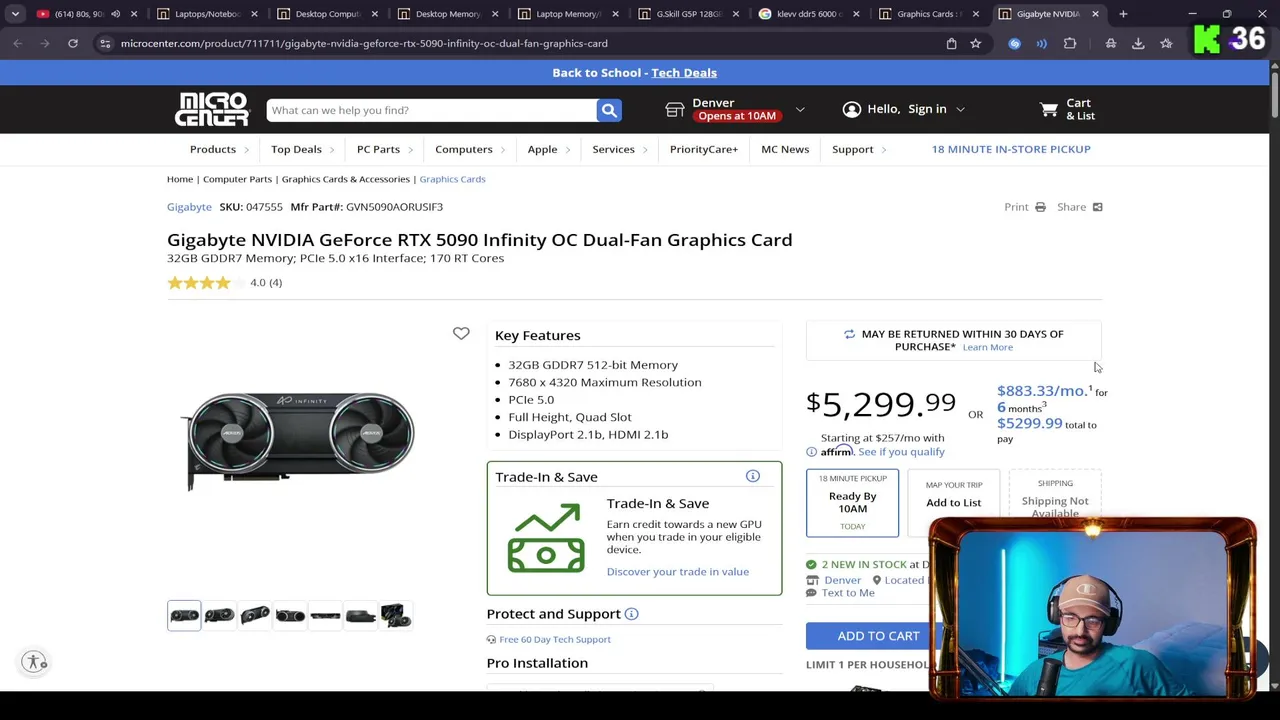Screen dimensions: 1280x720
Task: Click the blue search magnifier button
Action: tap(609, 110)
